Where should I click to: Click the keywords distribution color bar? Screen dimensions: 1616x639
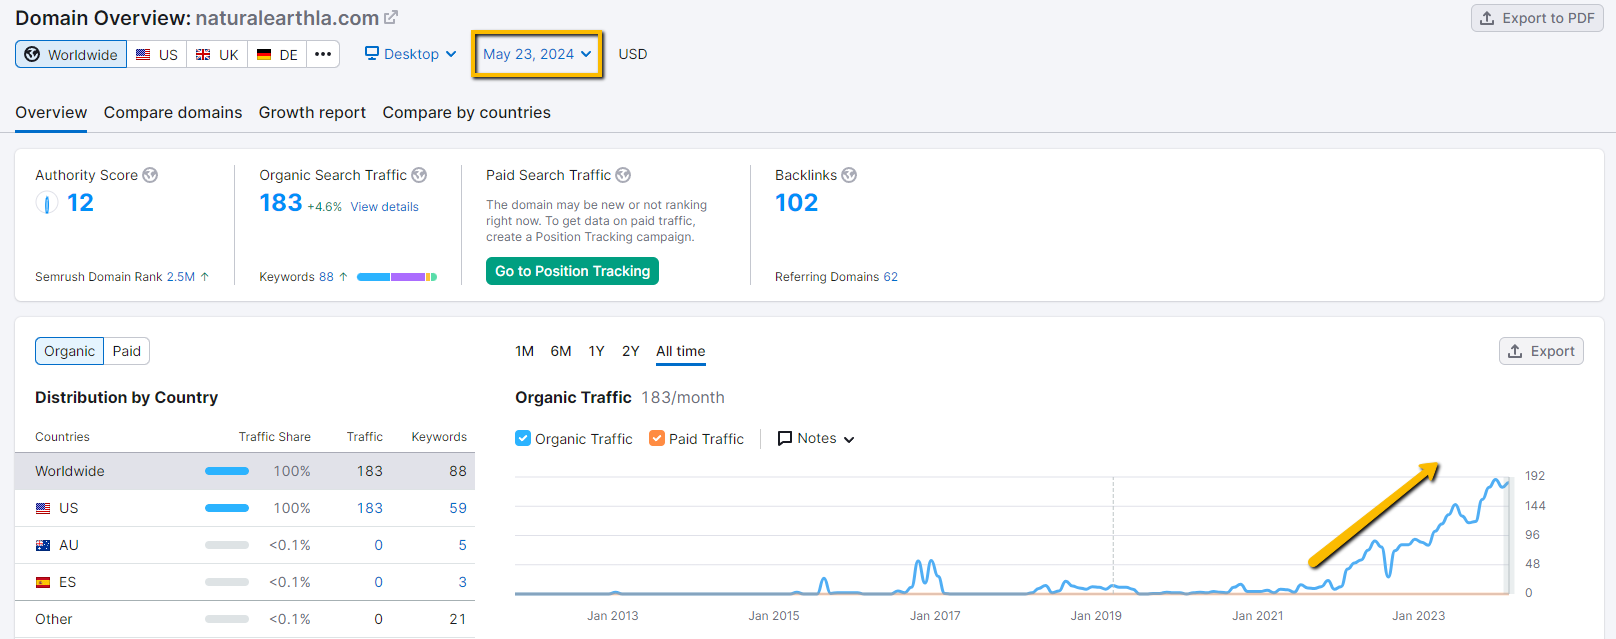click(x=397, y=277)
